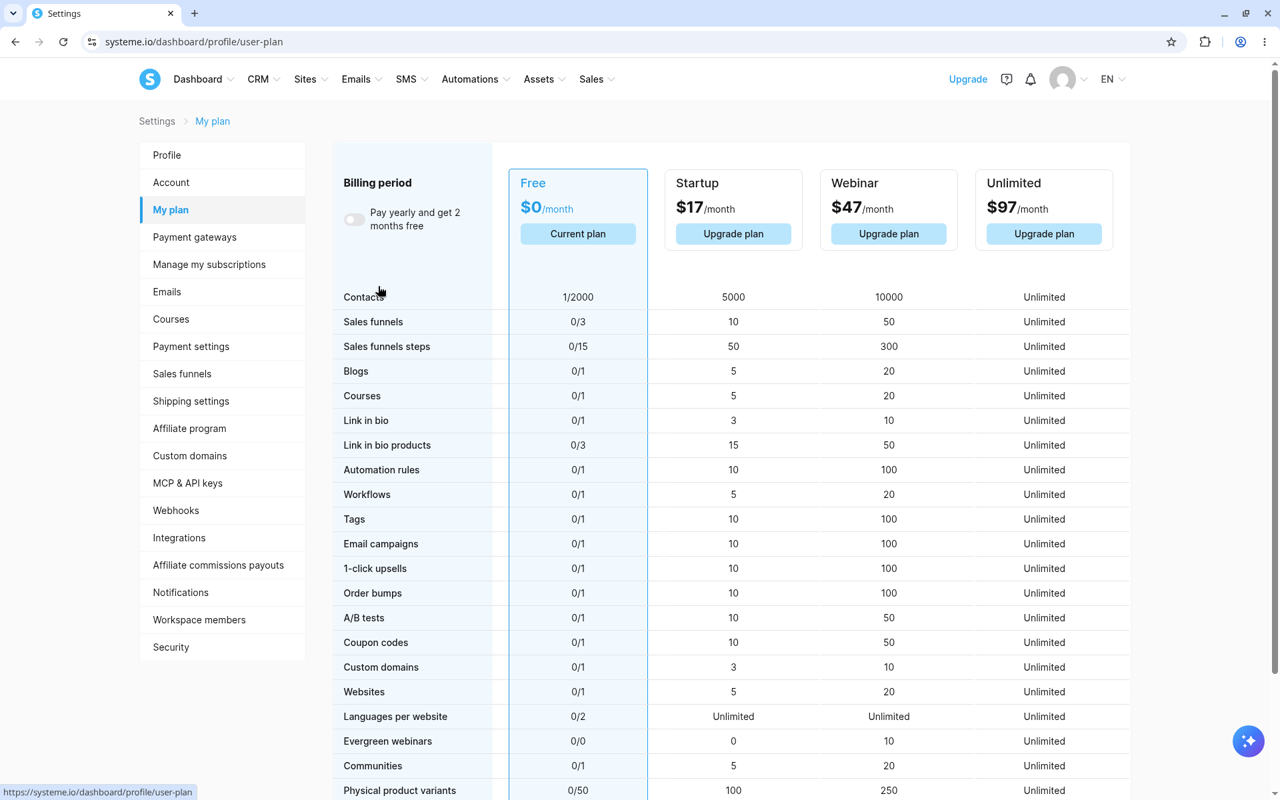Upgrade to the Webinar plan
The width and height of the screenshot is (1280, 800).
click(889, 234)
